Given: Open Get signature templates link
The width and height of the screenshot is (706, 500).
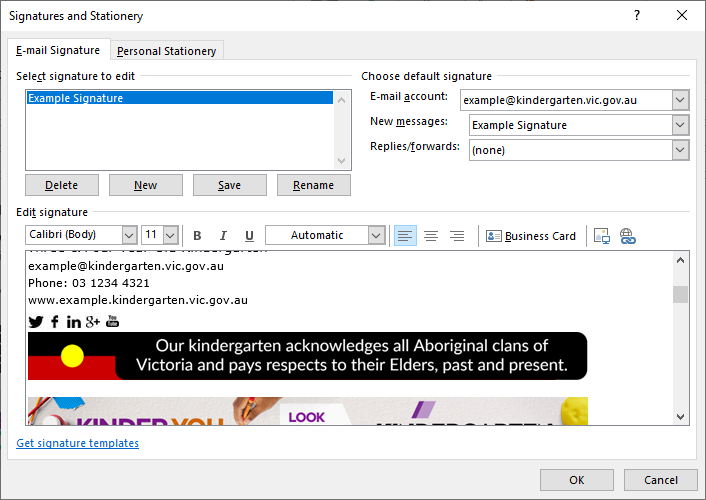Looking at the screenshot, I should (77, 443).
